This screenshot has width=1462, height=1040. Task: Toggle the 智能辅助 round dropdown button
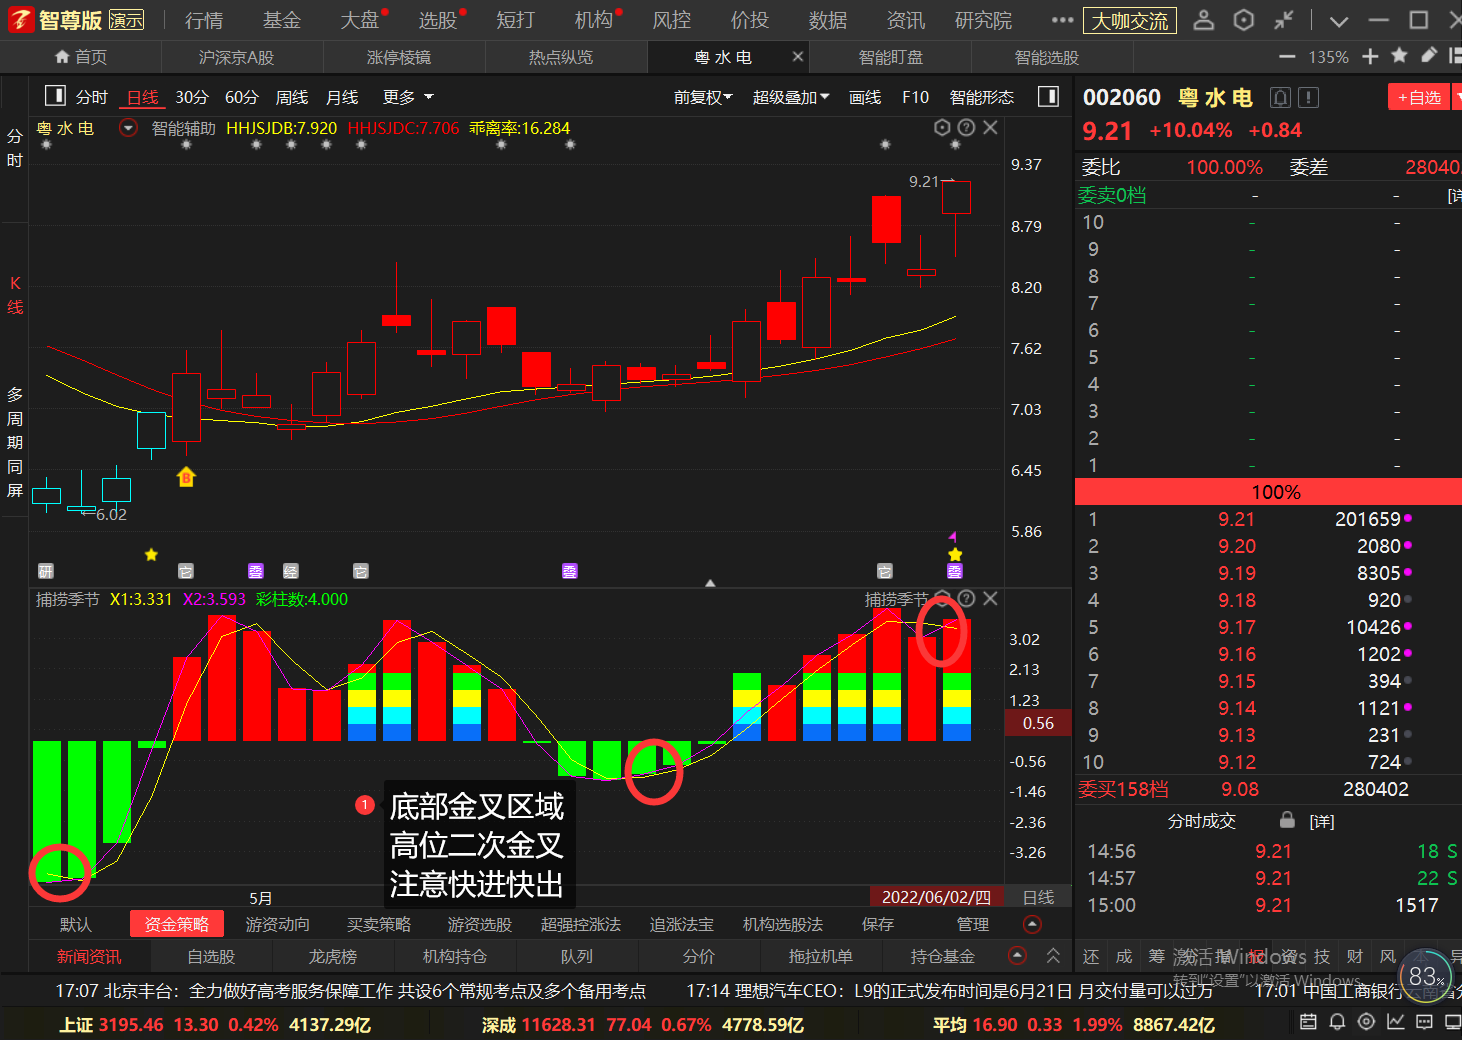click(x=128, y=128)
